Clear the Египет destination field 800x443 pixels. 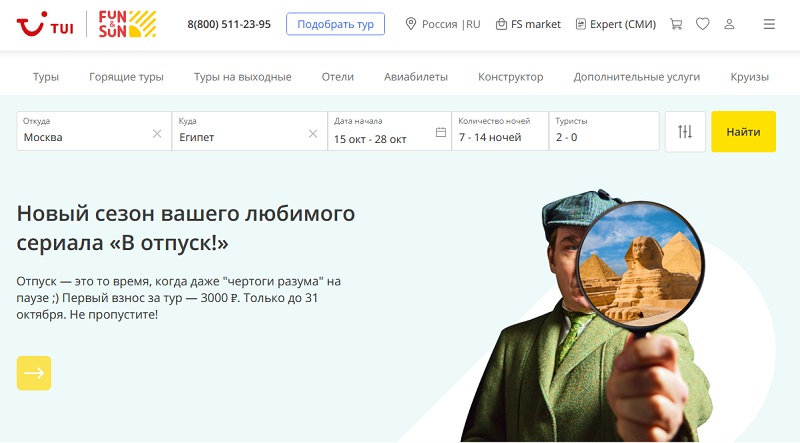coord(313,134)
